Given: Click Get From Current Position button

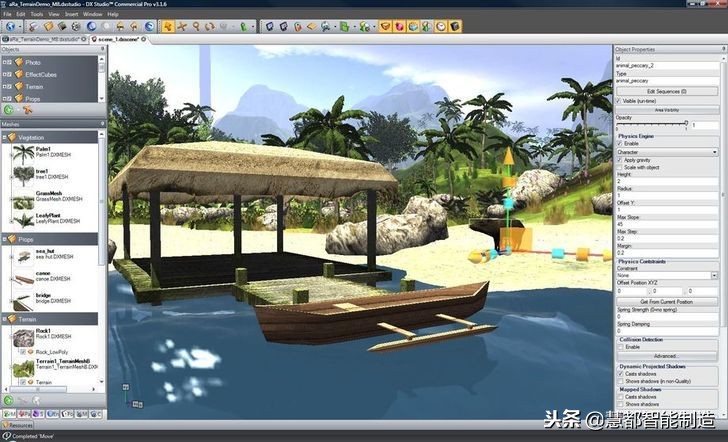Looking at the screenshot, I should coord(667,302).
